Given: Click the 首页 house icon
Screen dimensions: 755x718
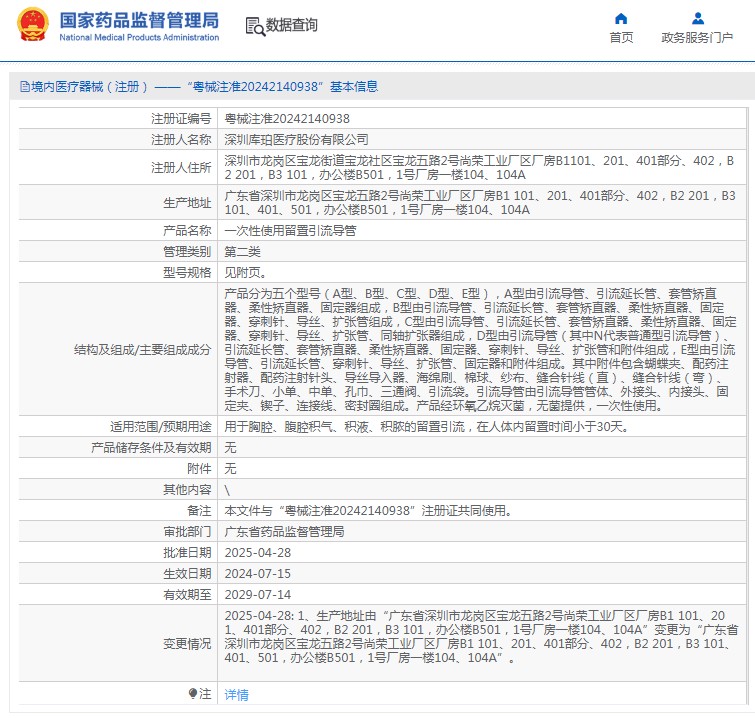Looking at the screenshot, I should tap(621, 18).
